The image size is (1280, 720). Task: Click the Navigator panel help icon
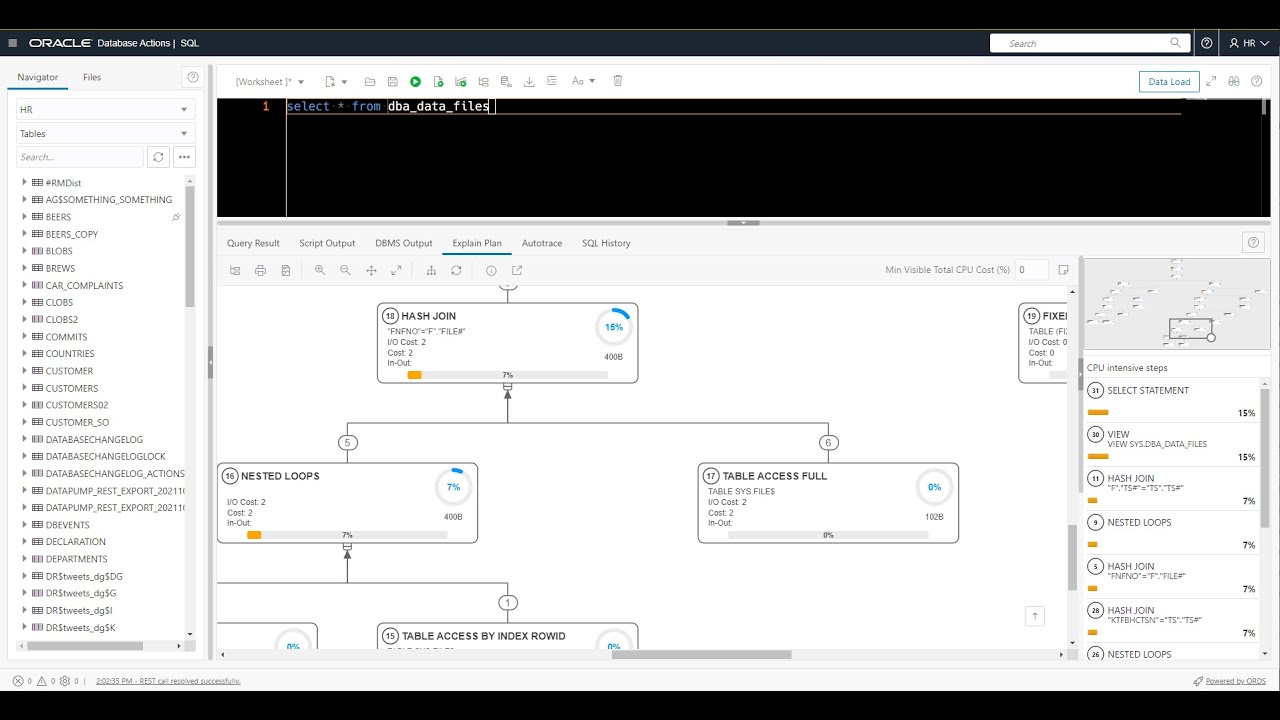pos(193,77)
